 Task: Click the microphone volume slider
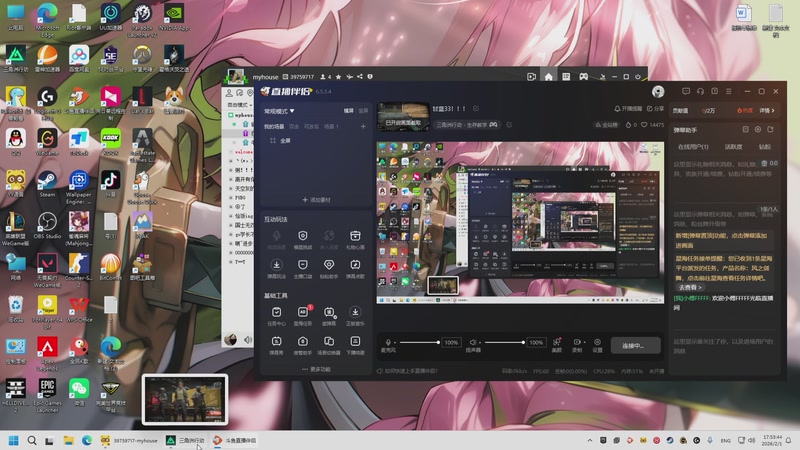(419, 342)
